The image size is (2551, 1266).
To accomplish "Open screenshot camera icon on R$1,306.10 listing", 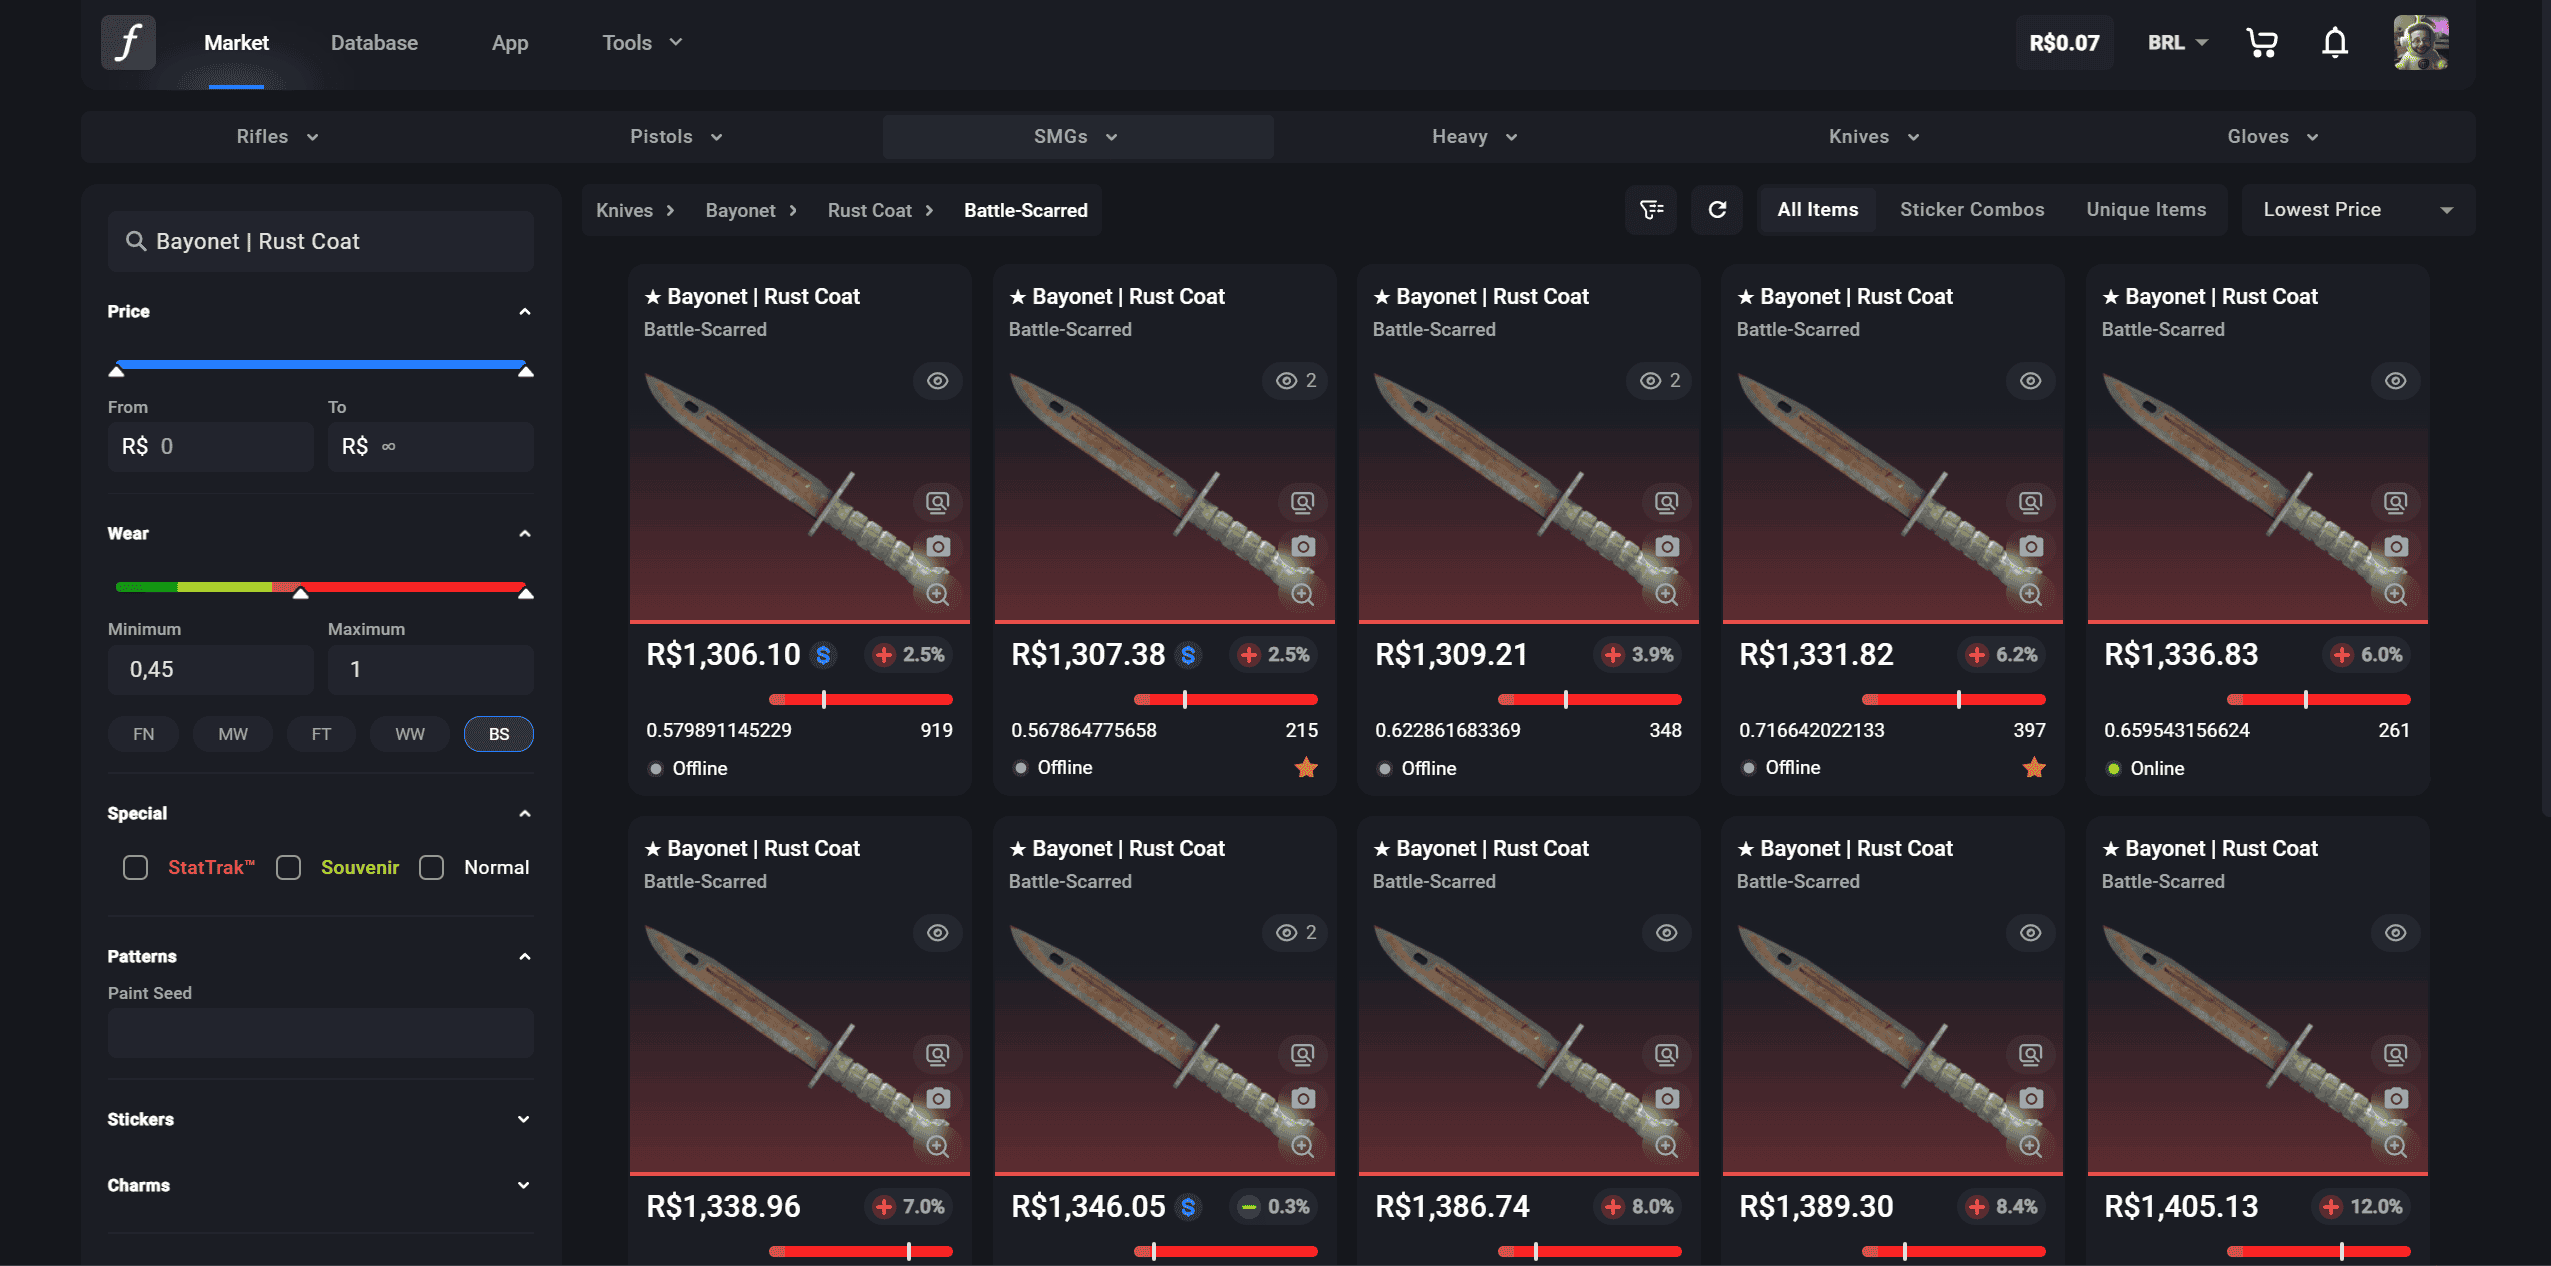I will pos(937,546).
